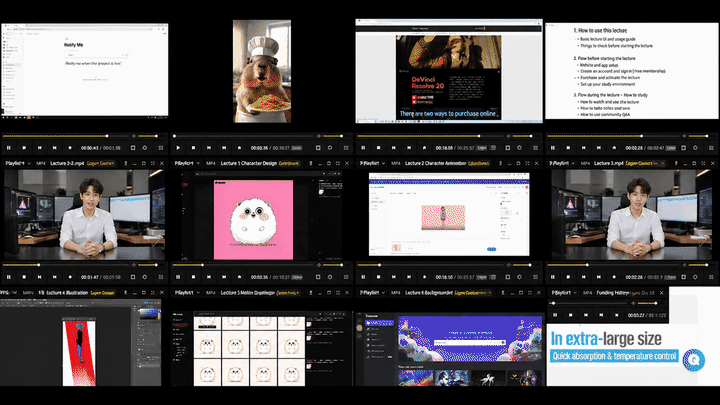The image size is (720, 405).
Task: Stop the capybara chef video player
Action: pyautogui.click(x=193, y=148)
